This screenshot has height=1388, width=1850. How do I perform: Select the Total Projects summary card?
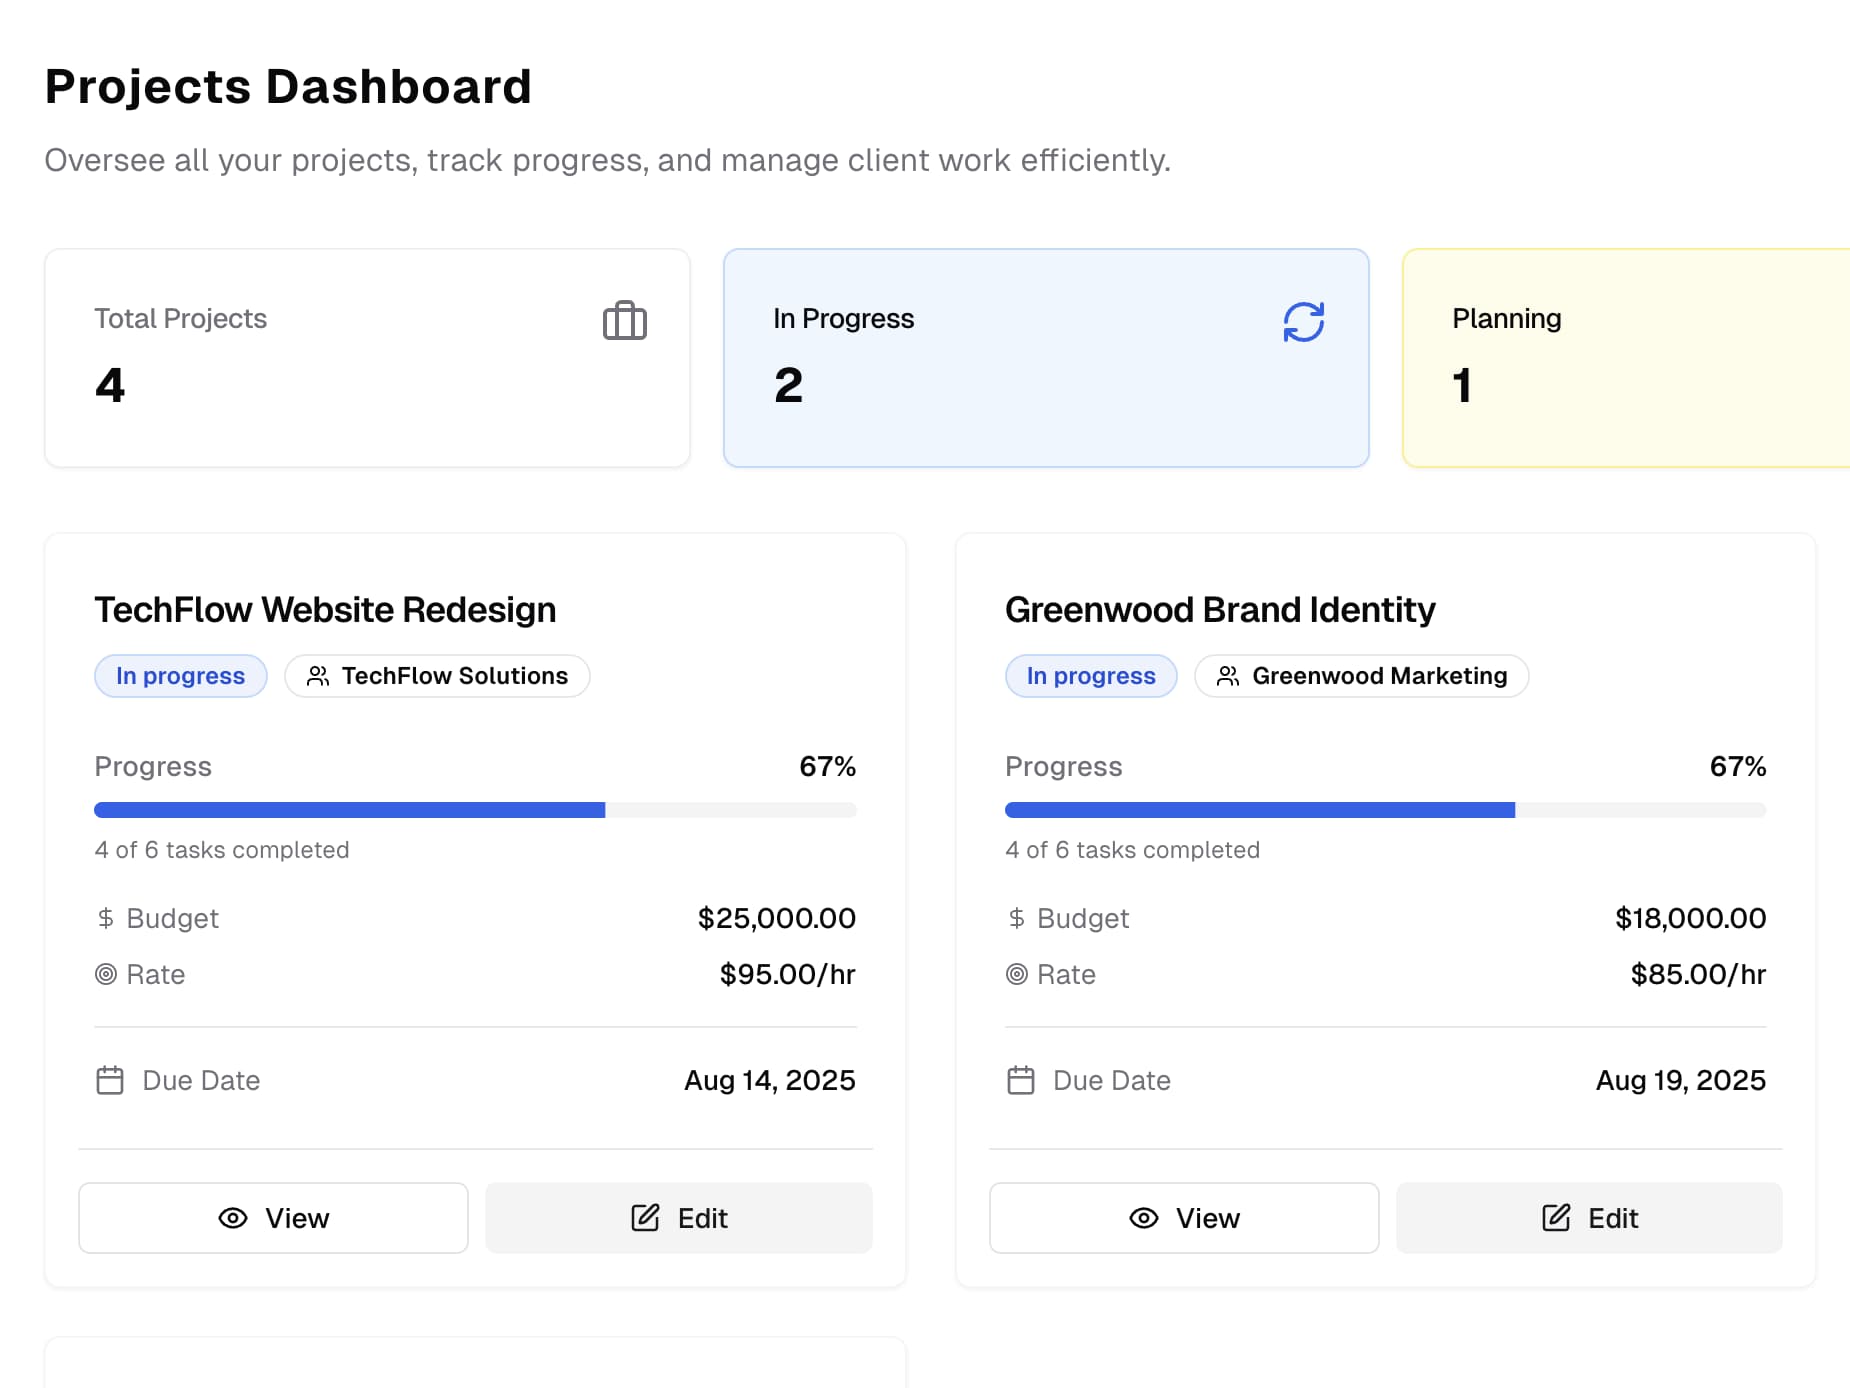coord(367,358)
